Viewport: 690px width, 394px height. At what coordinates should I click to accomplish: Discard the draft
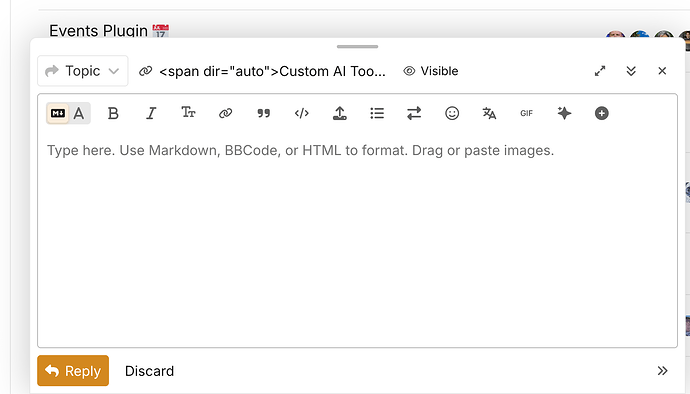point(150,371)
